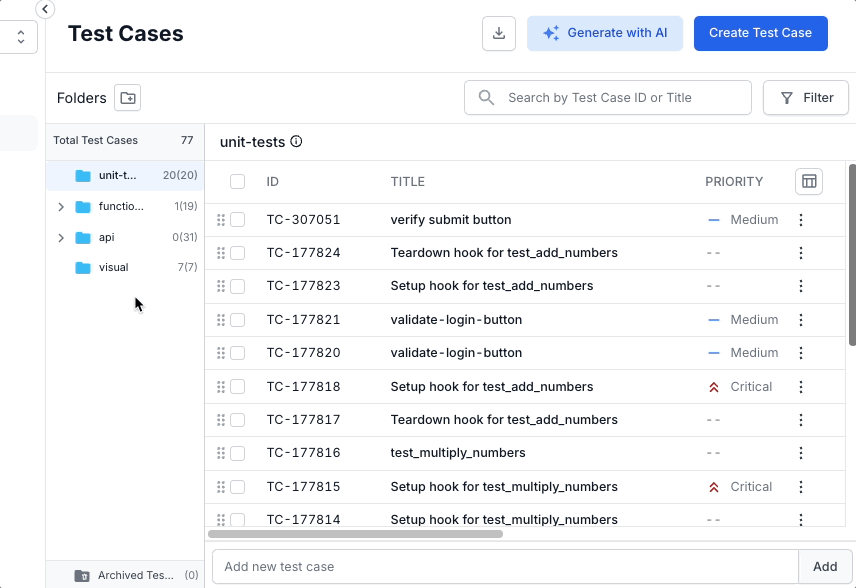This screenshot has height=588, width=856.
Task: Select the visual folder
Action: point(113,268)
